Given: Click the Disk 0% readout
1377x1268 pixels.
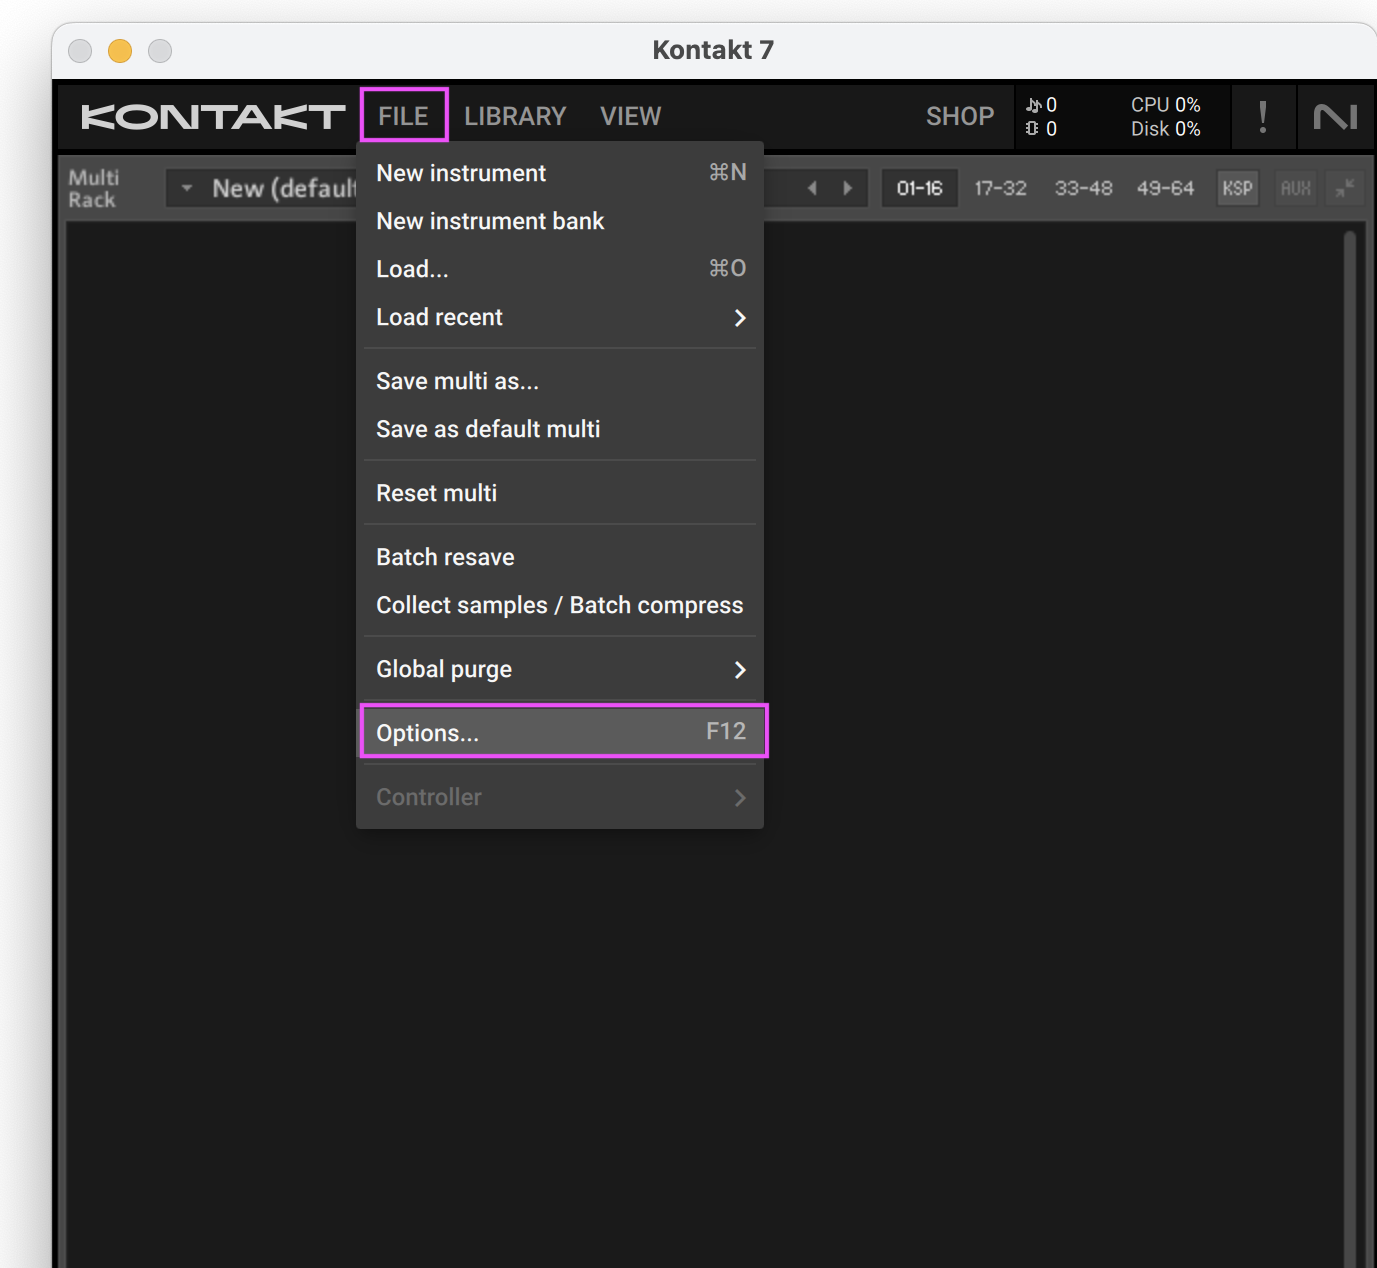Looking at the screenshot, I should (1166, 129).
